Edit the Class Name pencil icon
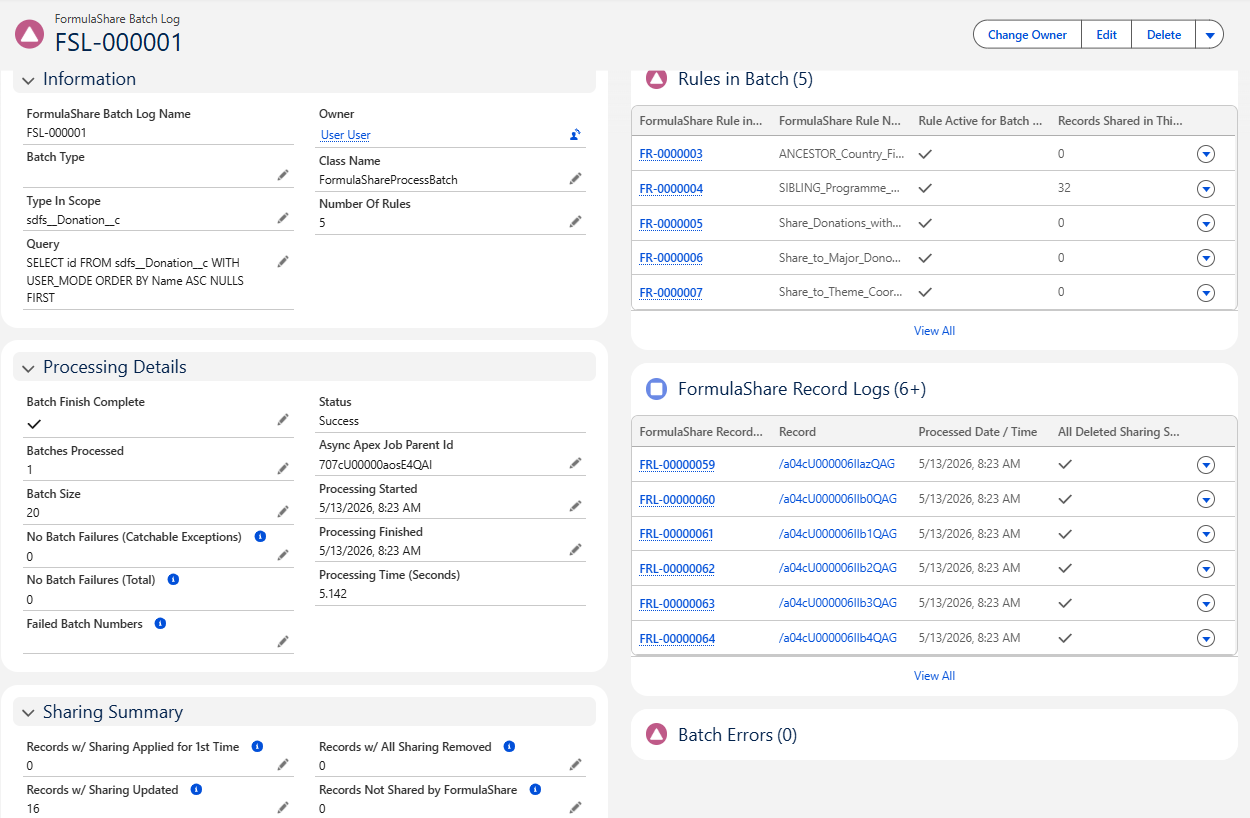Viewport: 1250px width, 818px height. point(575,178)
